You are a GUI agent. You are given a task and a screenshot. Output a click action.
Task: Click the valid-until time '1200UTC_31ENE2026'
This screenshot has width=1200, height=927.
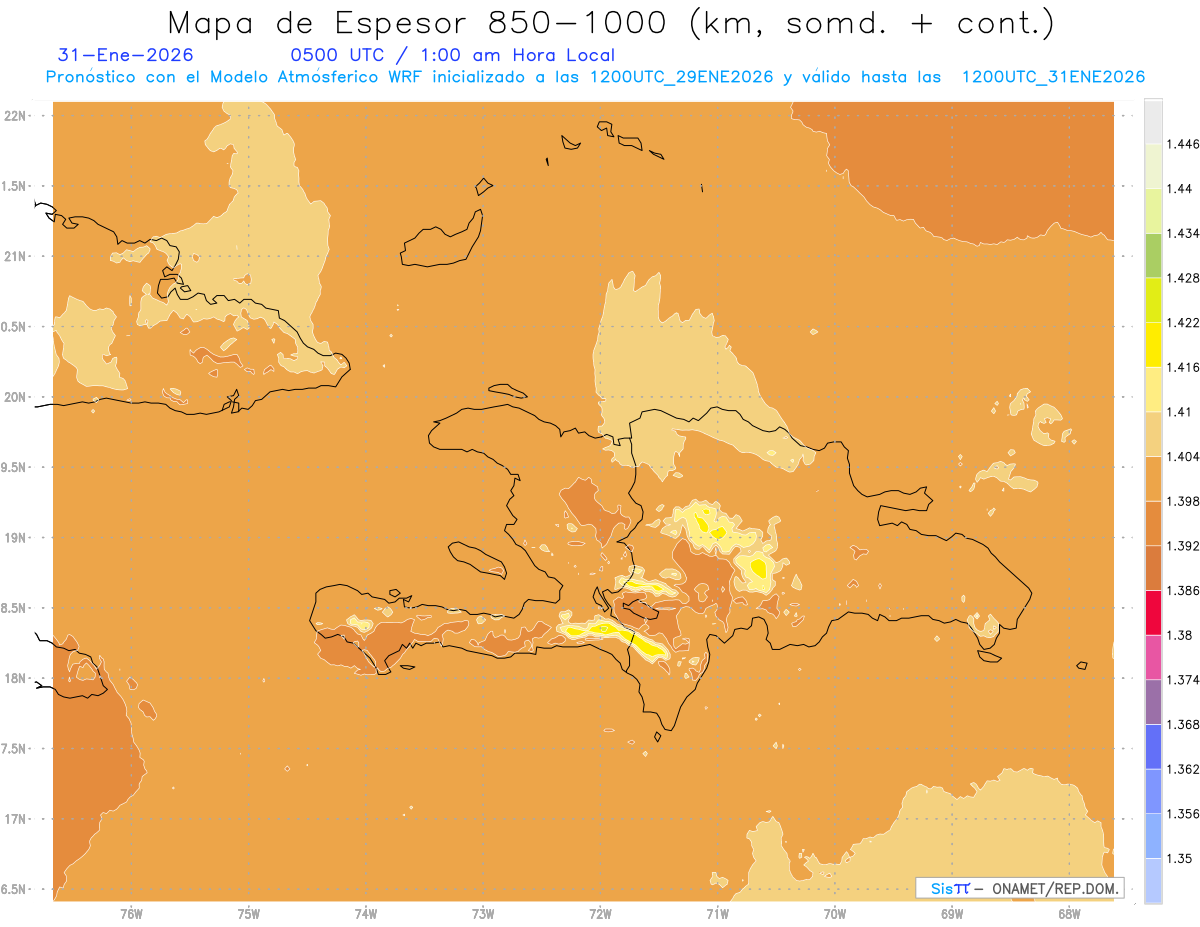click(1053, 77)
